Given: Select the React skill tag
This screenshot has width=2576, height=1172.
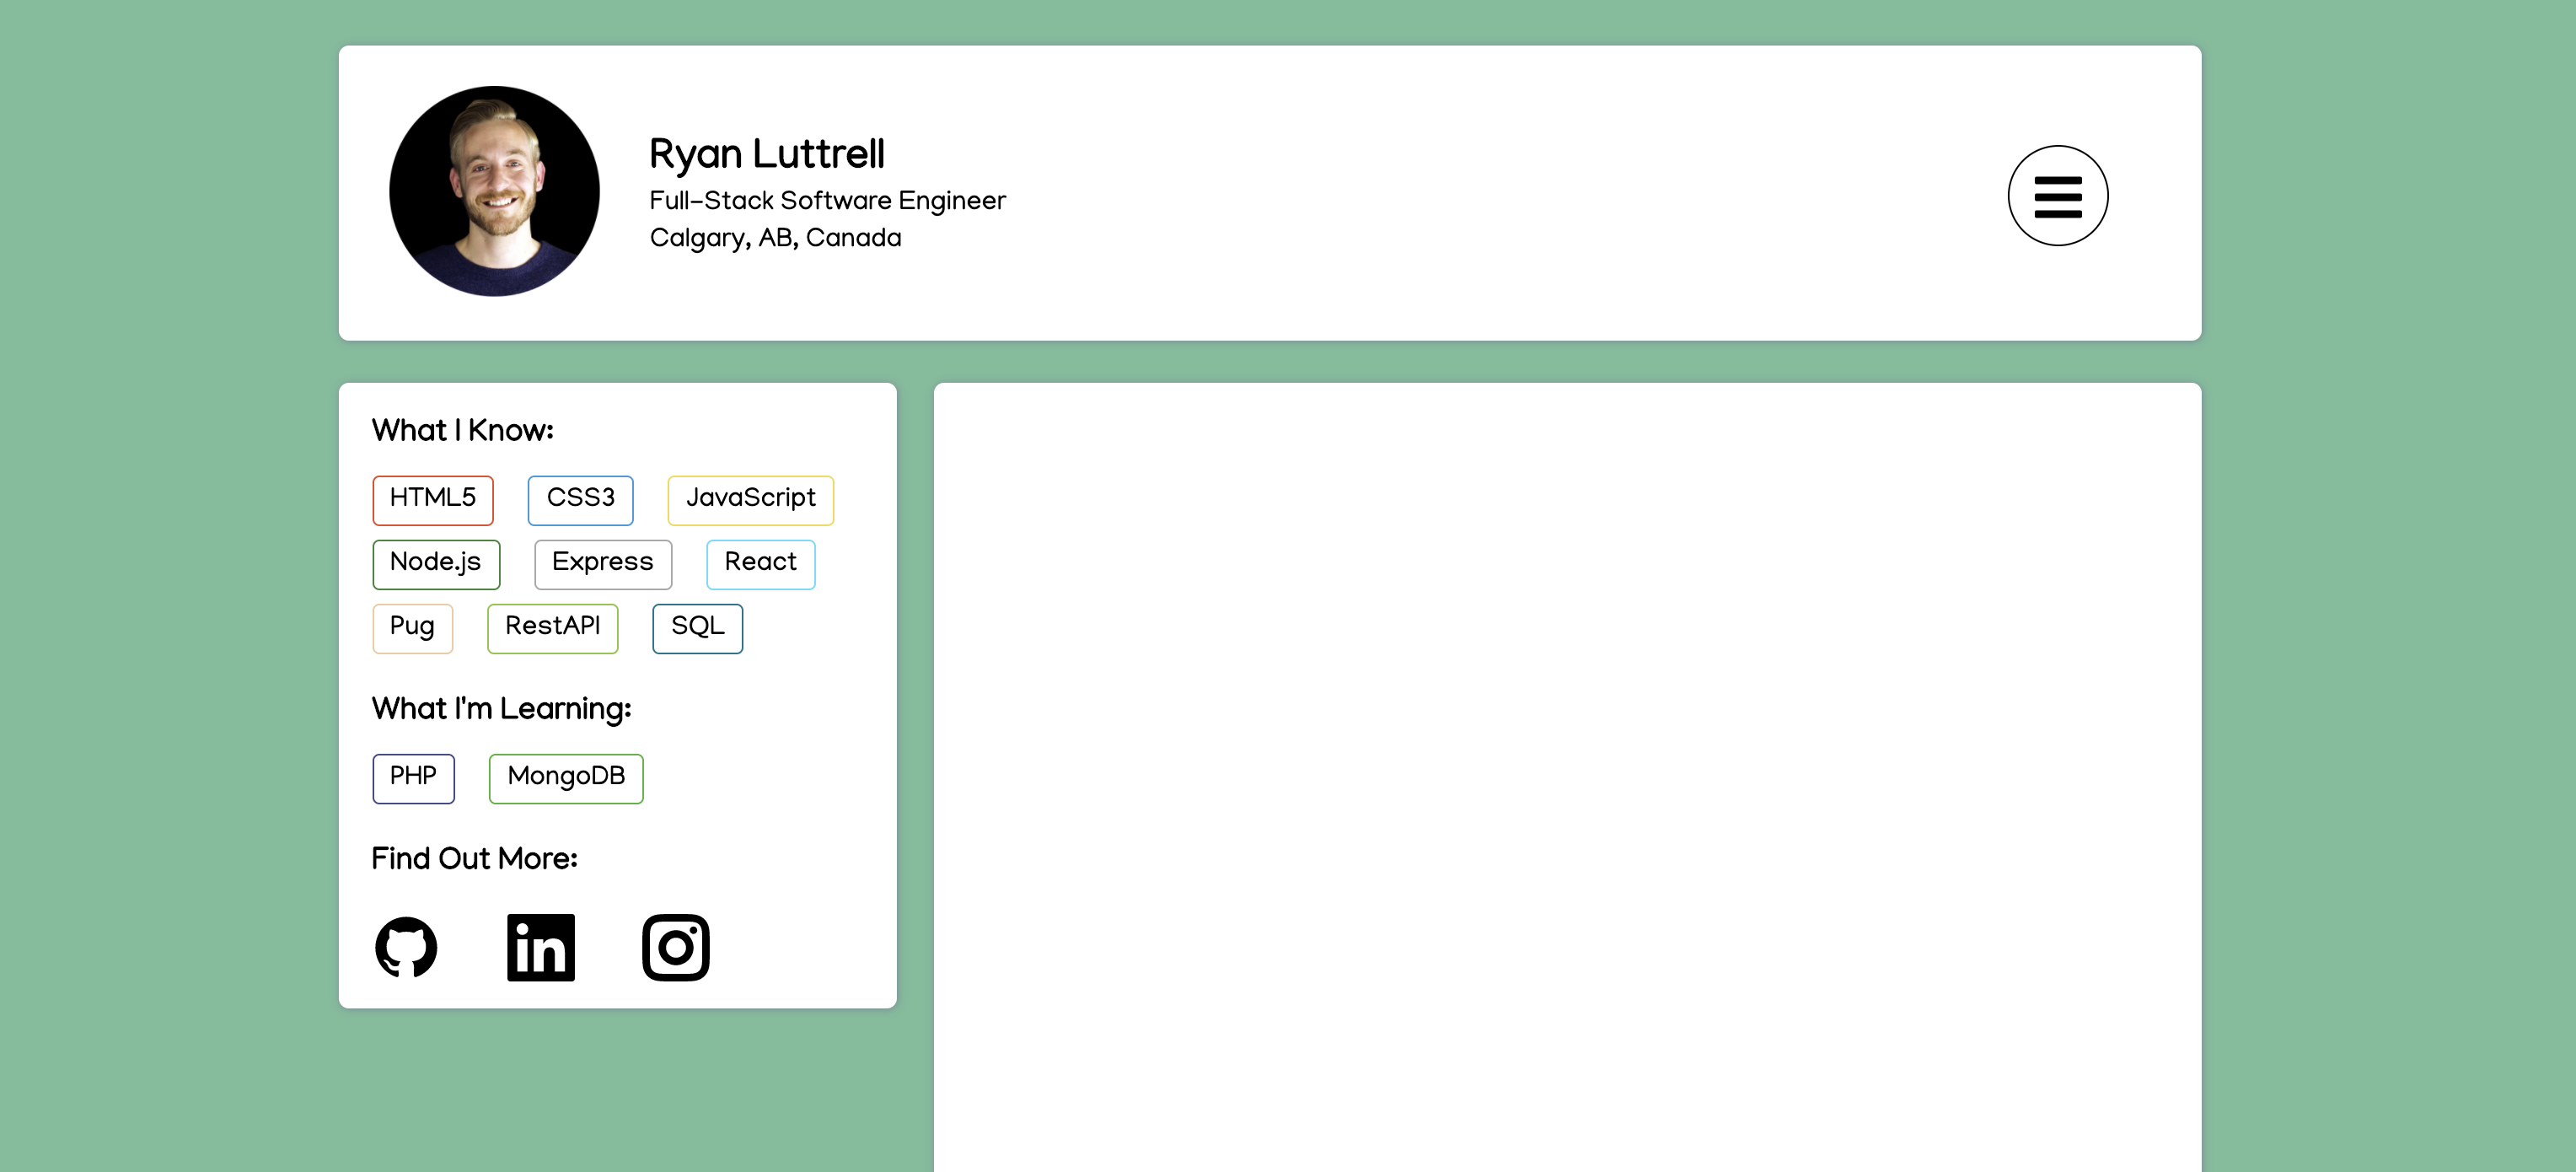Looking at the screenshot, I should pos(760,563).
